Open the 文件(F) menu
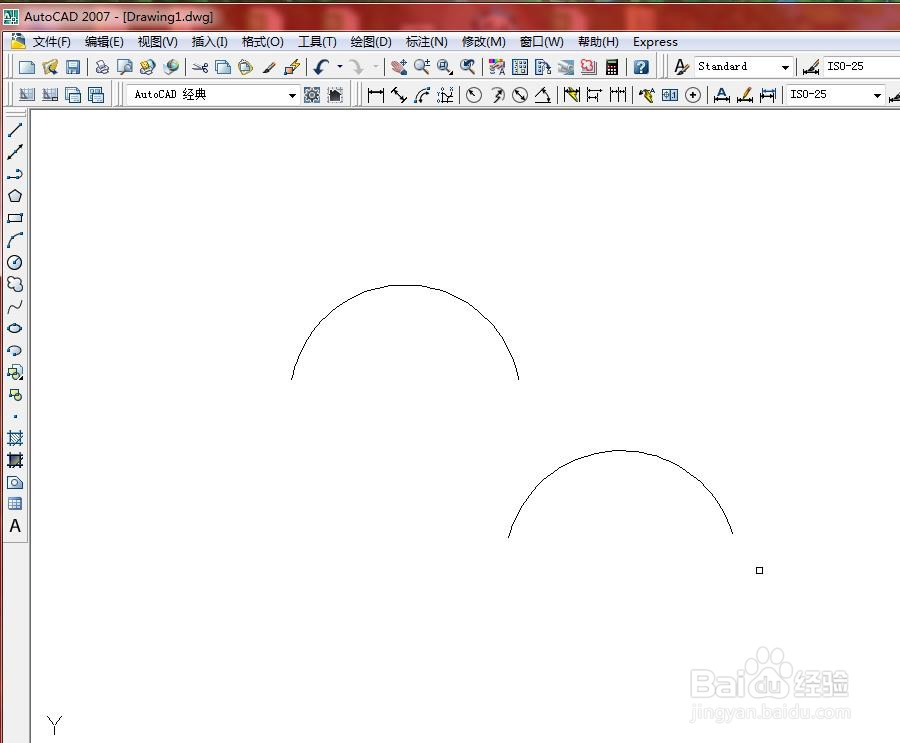 52,42
